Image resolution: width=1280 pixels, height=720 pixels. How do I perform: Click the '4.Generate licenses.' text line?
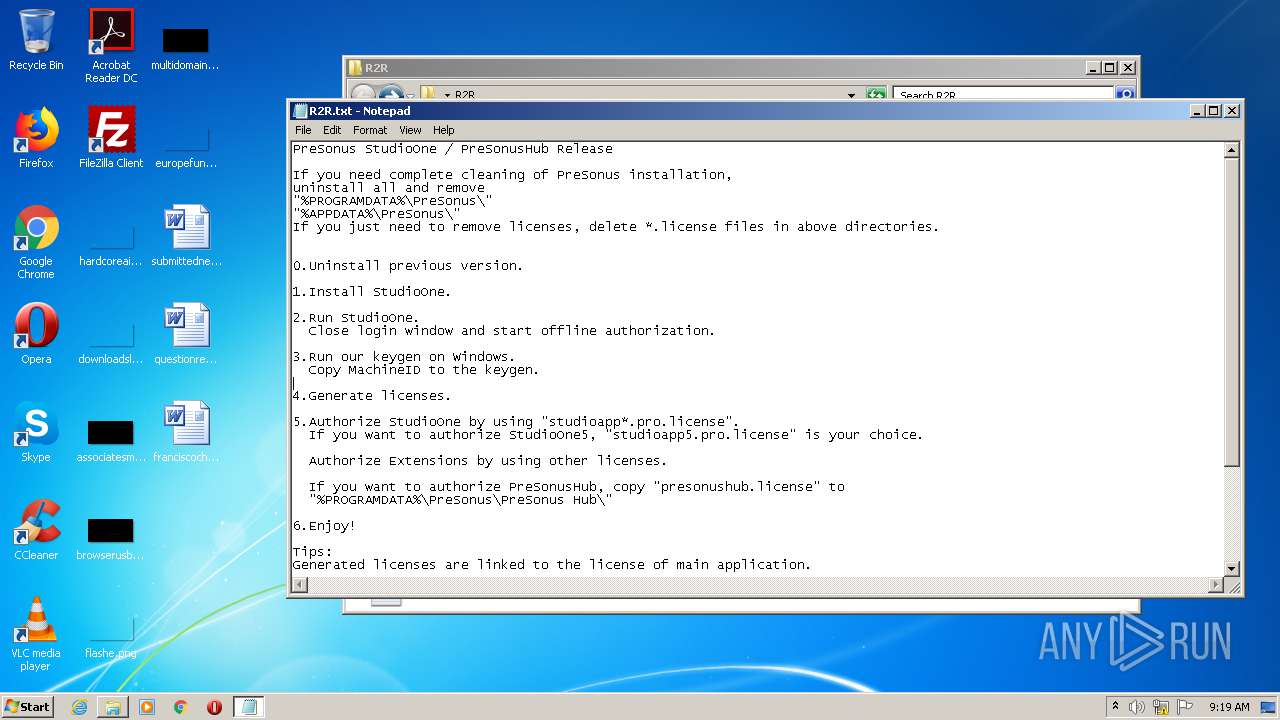tap(372, 395)
